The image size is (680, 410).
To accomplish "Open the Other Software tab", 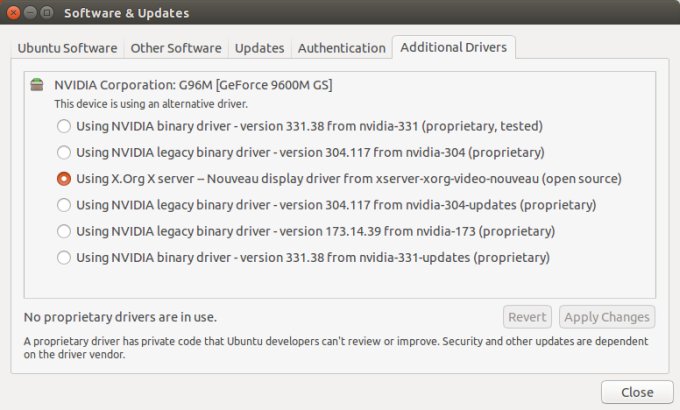I will tap(176, 48).
